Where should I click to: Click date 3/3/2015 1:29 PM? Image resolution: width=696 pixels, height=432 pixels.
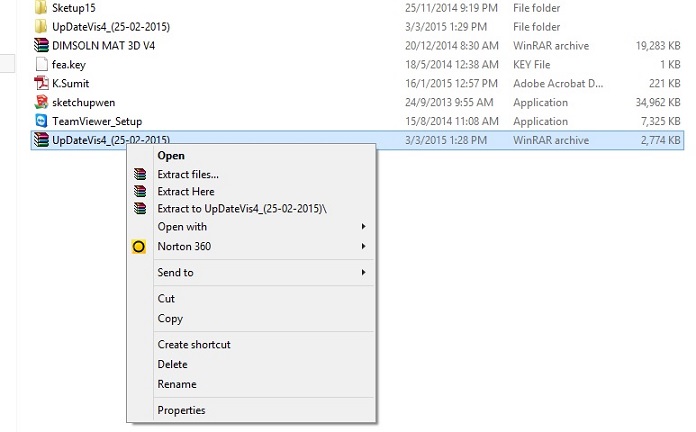(446, 27)
